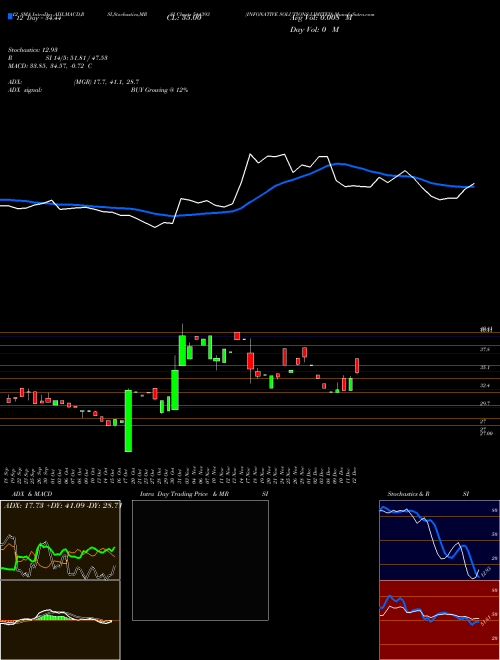Click the blue-background Stochastics chart panel
This screenshot has height=660, width=500.
pos(439,540)
